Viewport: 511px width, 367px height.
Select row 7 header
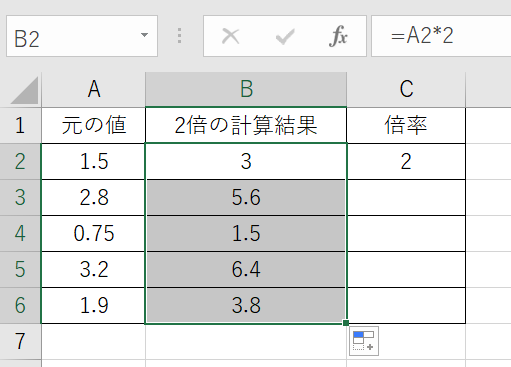point(20,341)
